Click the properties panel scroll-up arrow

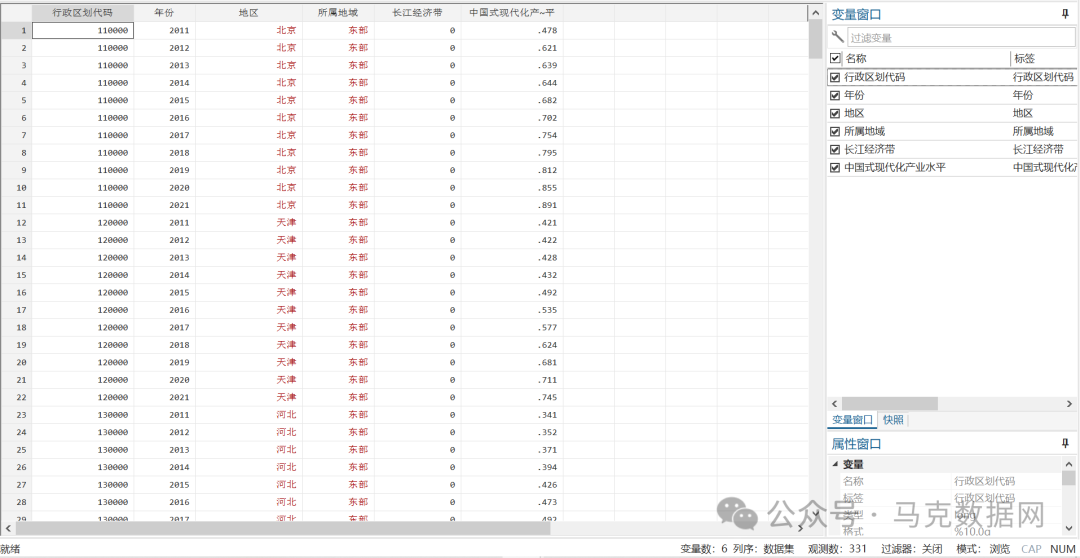(x=1068, y=464)
